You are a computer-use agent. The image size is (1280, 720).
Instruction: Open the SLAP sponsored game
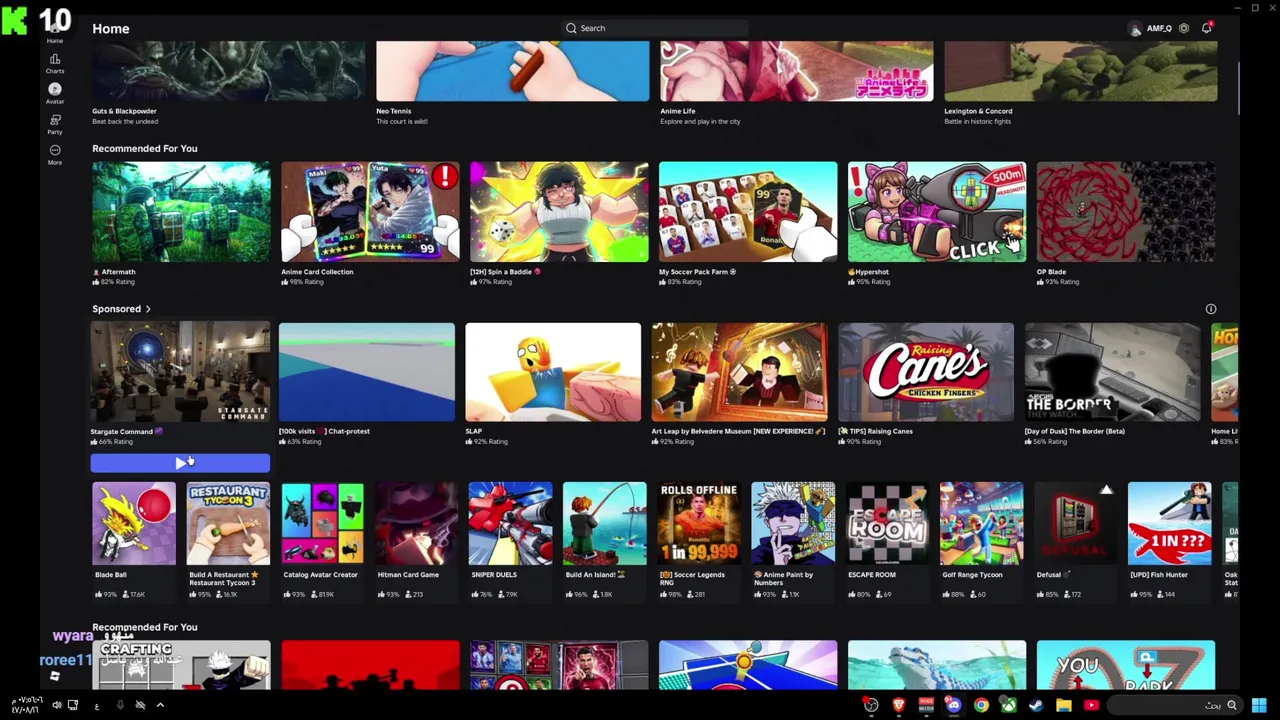coord(553,372)
